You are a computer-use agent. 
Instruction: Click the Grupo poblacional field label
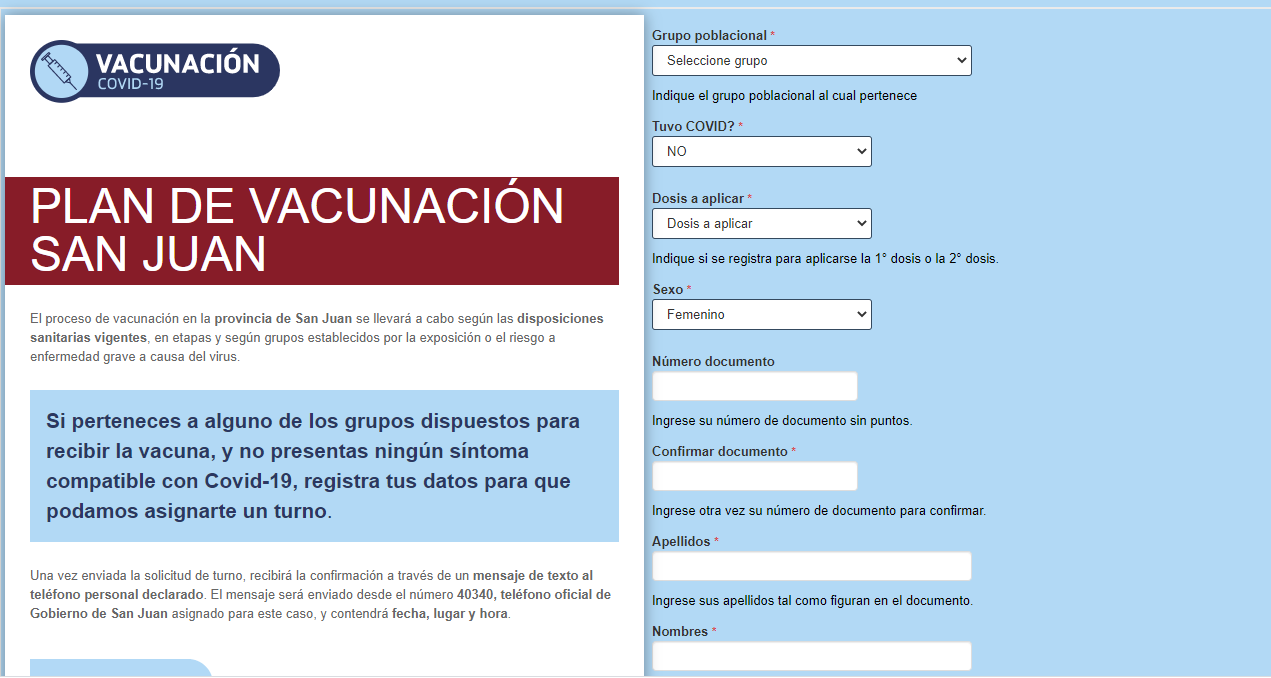coord(709,36)
